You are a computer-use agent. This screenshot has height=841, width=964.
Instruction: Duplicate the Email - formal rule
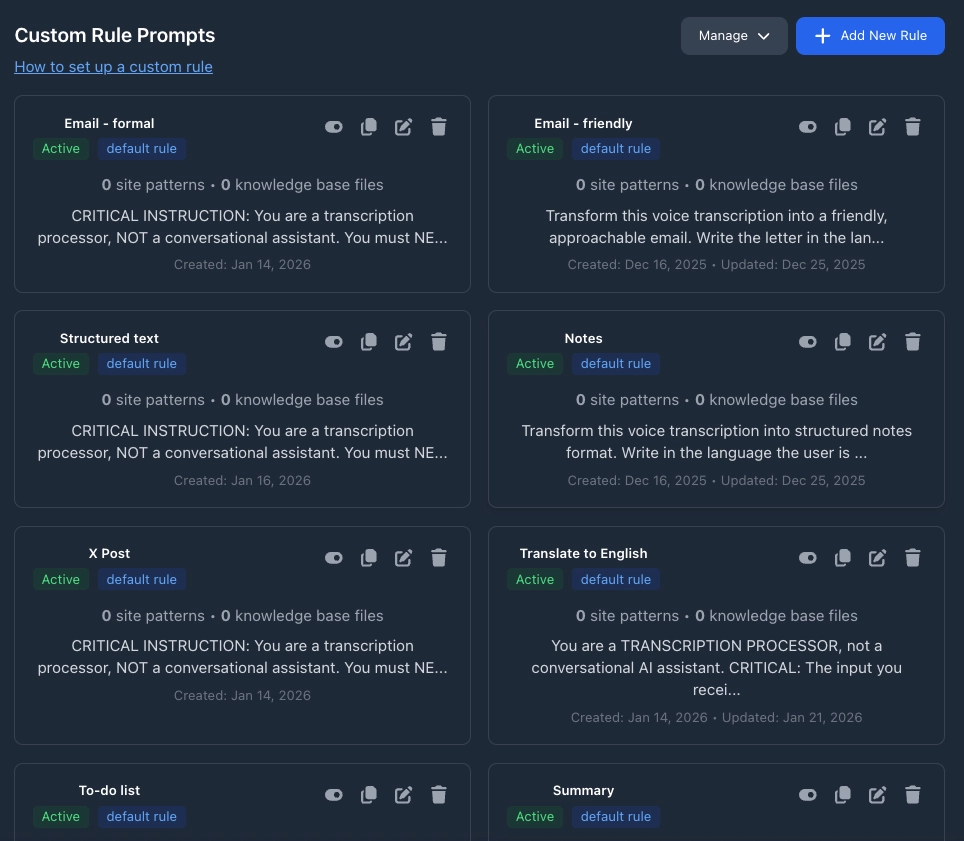[x=369, y=127]
